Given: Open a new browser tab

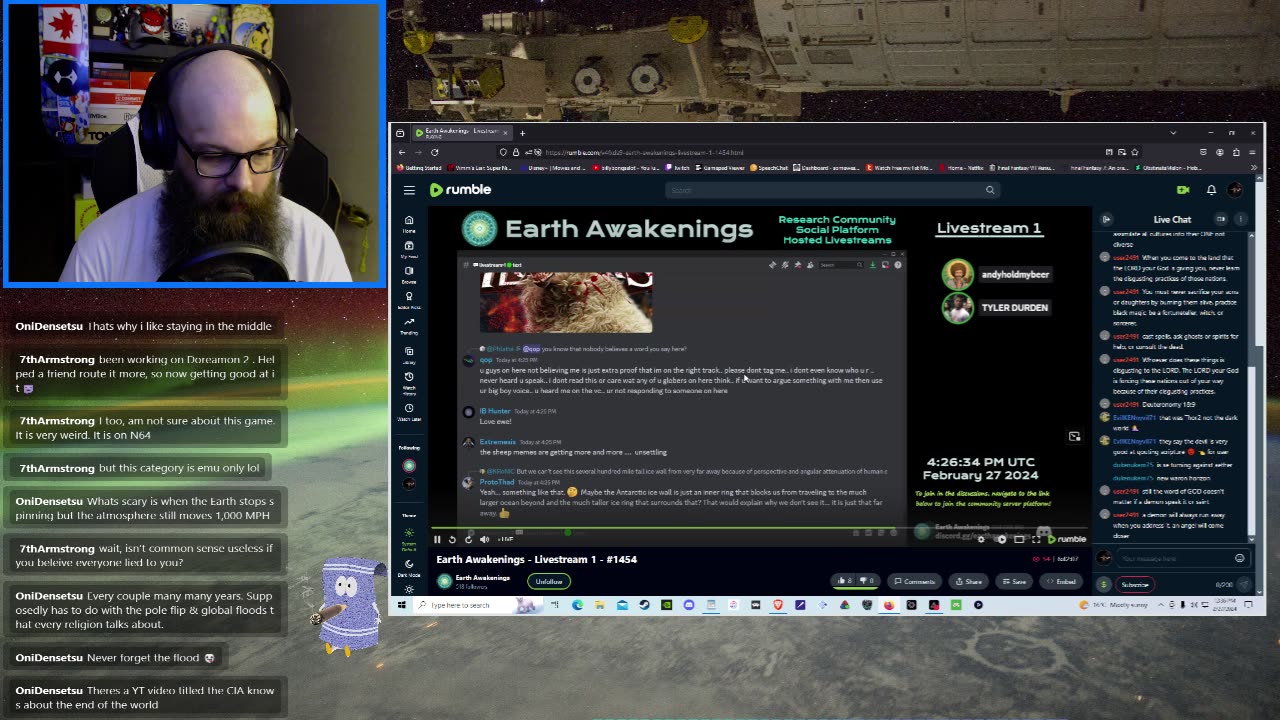Looking at the screenshot, I should click(x=522, y=133).
